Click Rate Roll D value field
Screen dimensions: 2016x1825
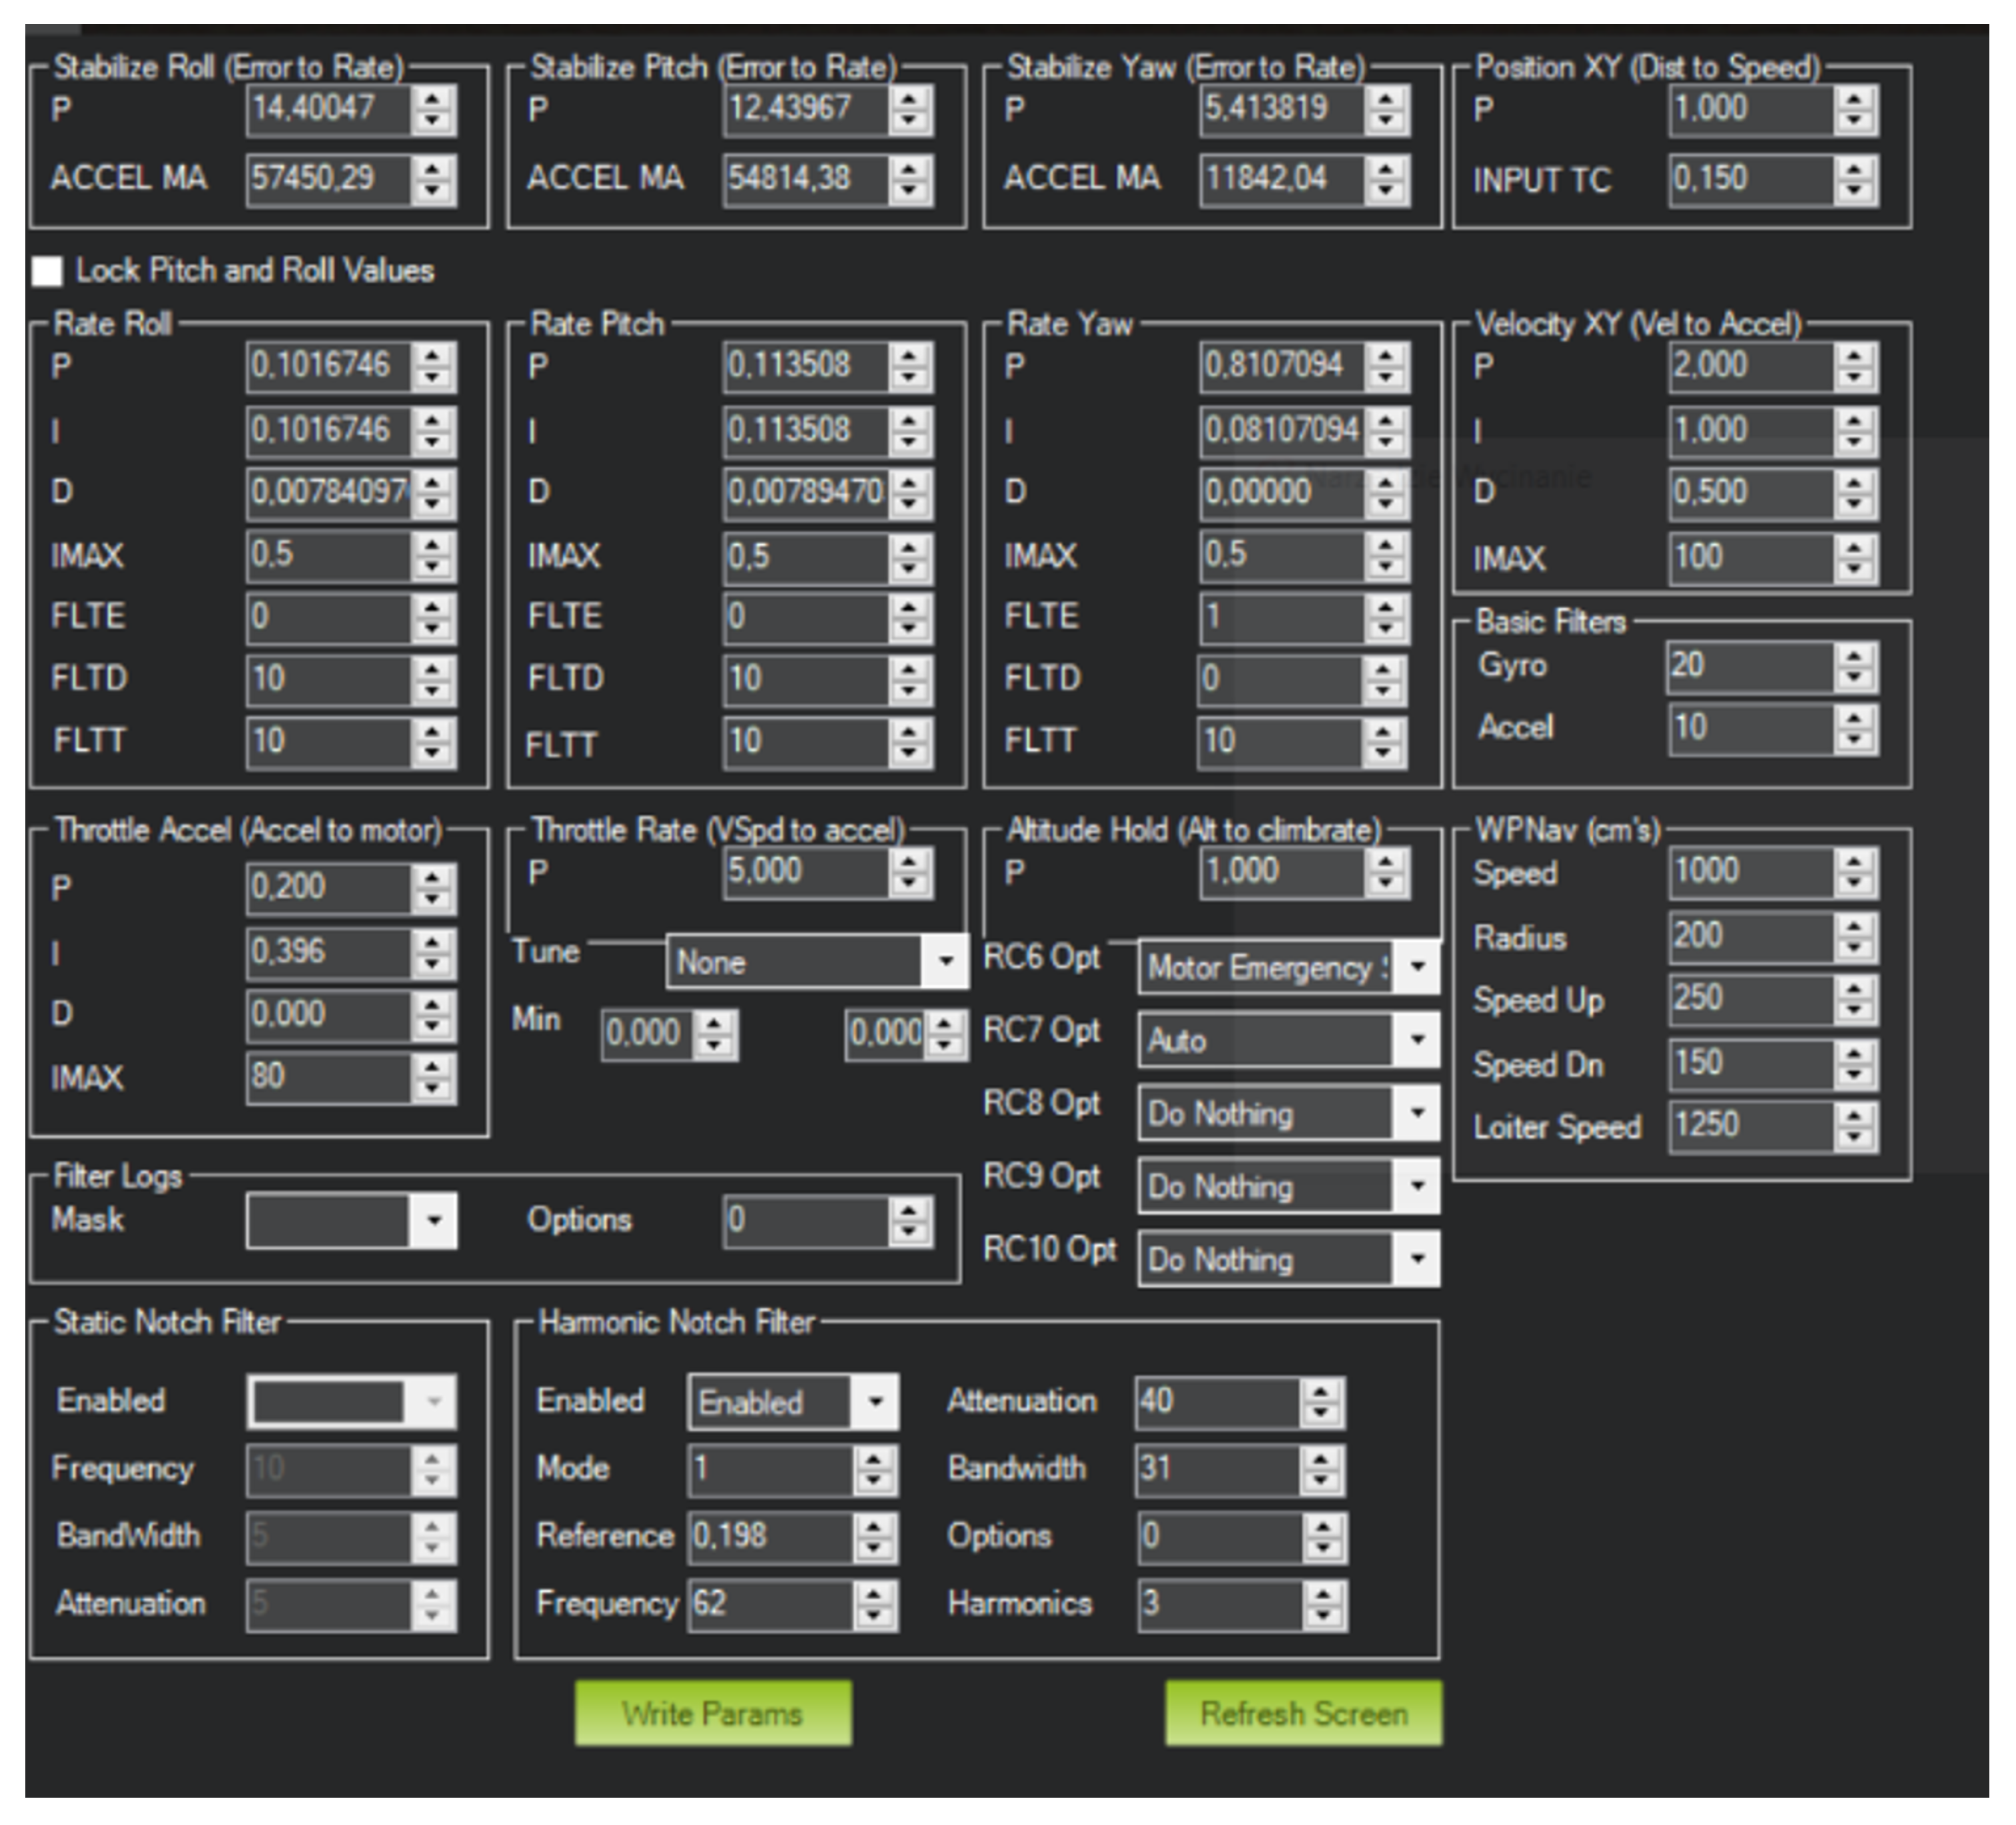click(328, 492)
